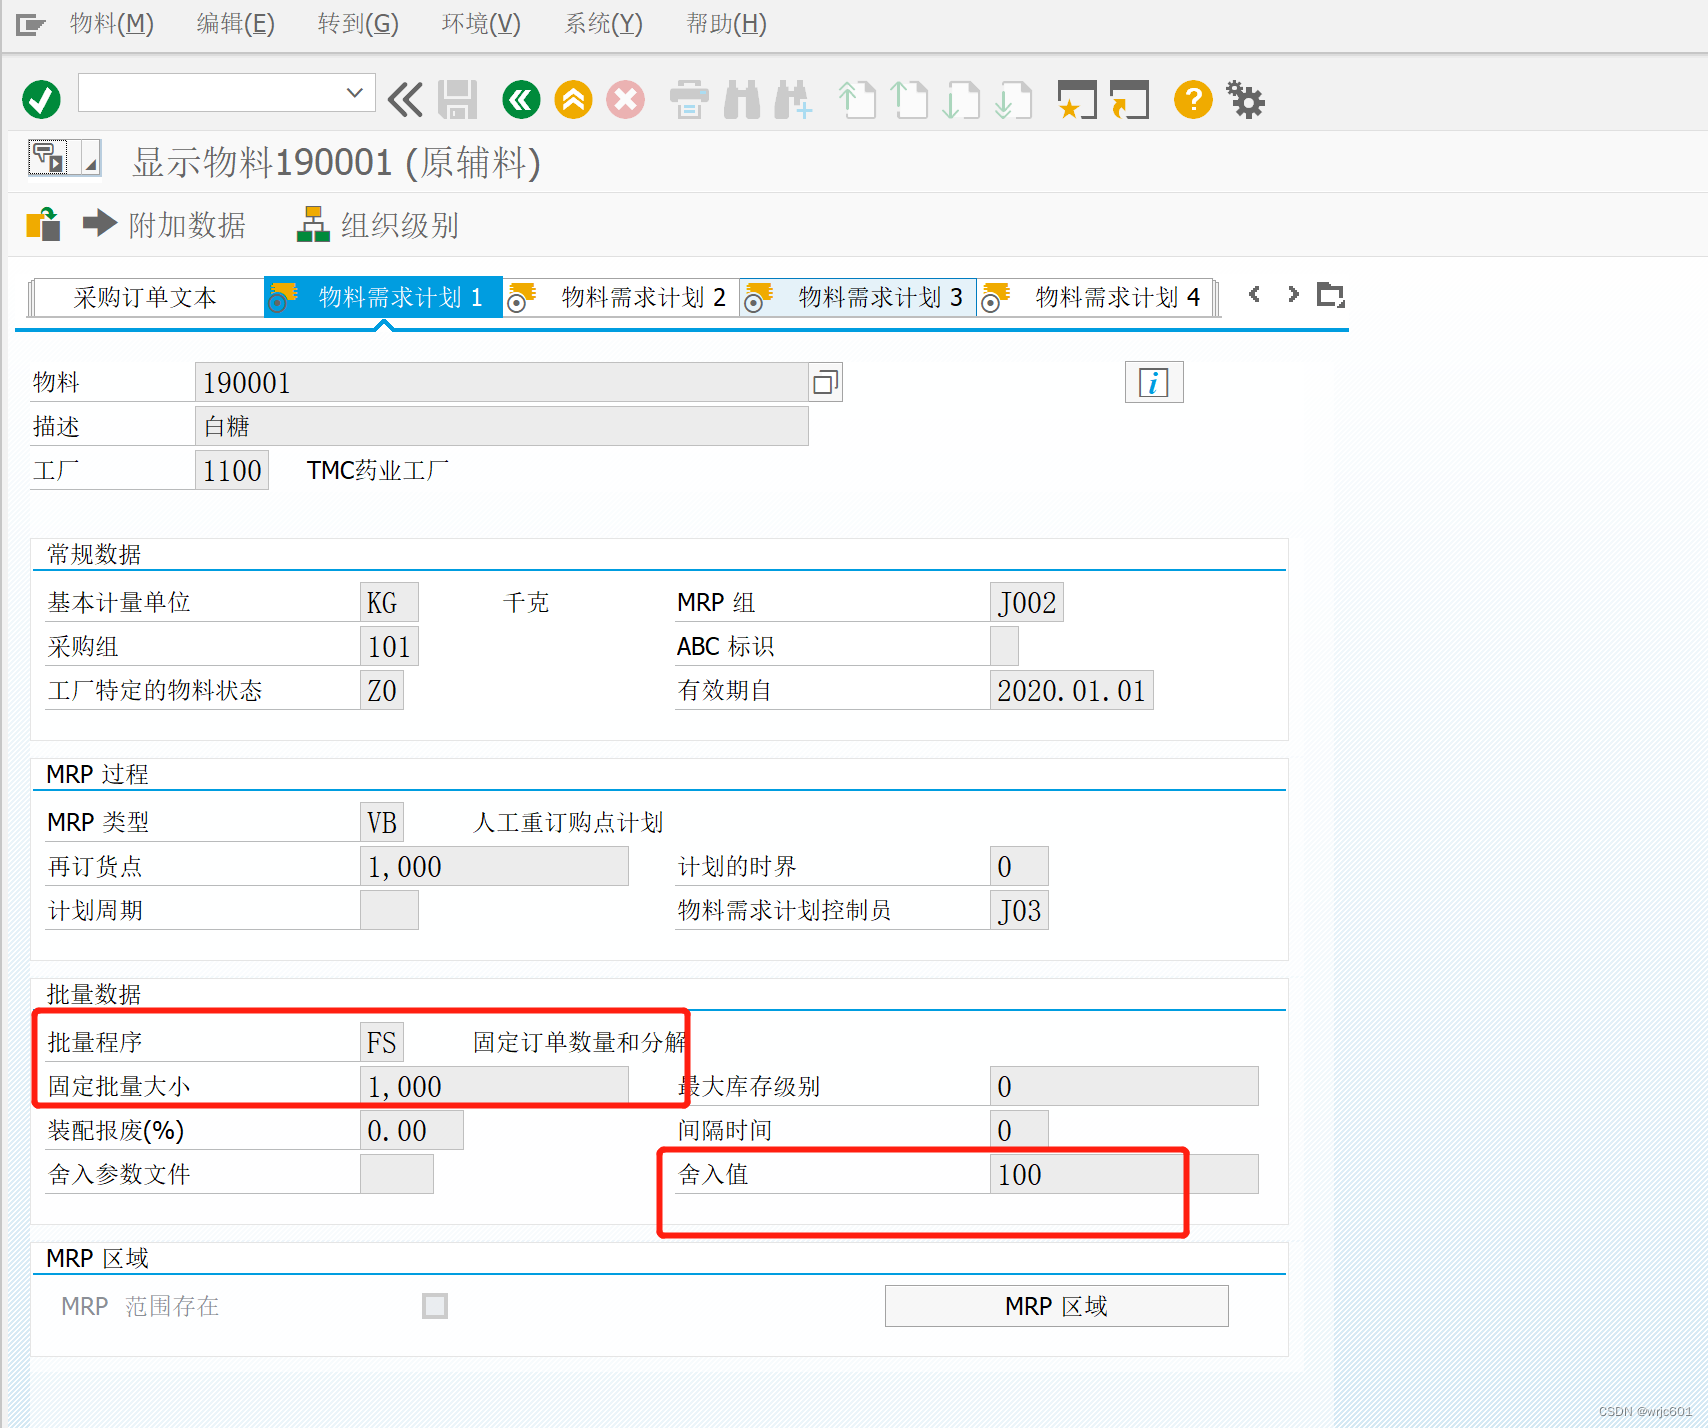The height and width of the screenshot is (1428, 1708).
Task: Click the 基本计量单位 field KG
Action: pyautogui.click(x=389, y=602)
